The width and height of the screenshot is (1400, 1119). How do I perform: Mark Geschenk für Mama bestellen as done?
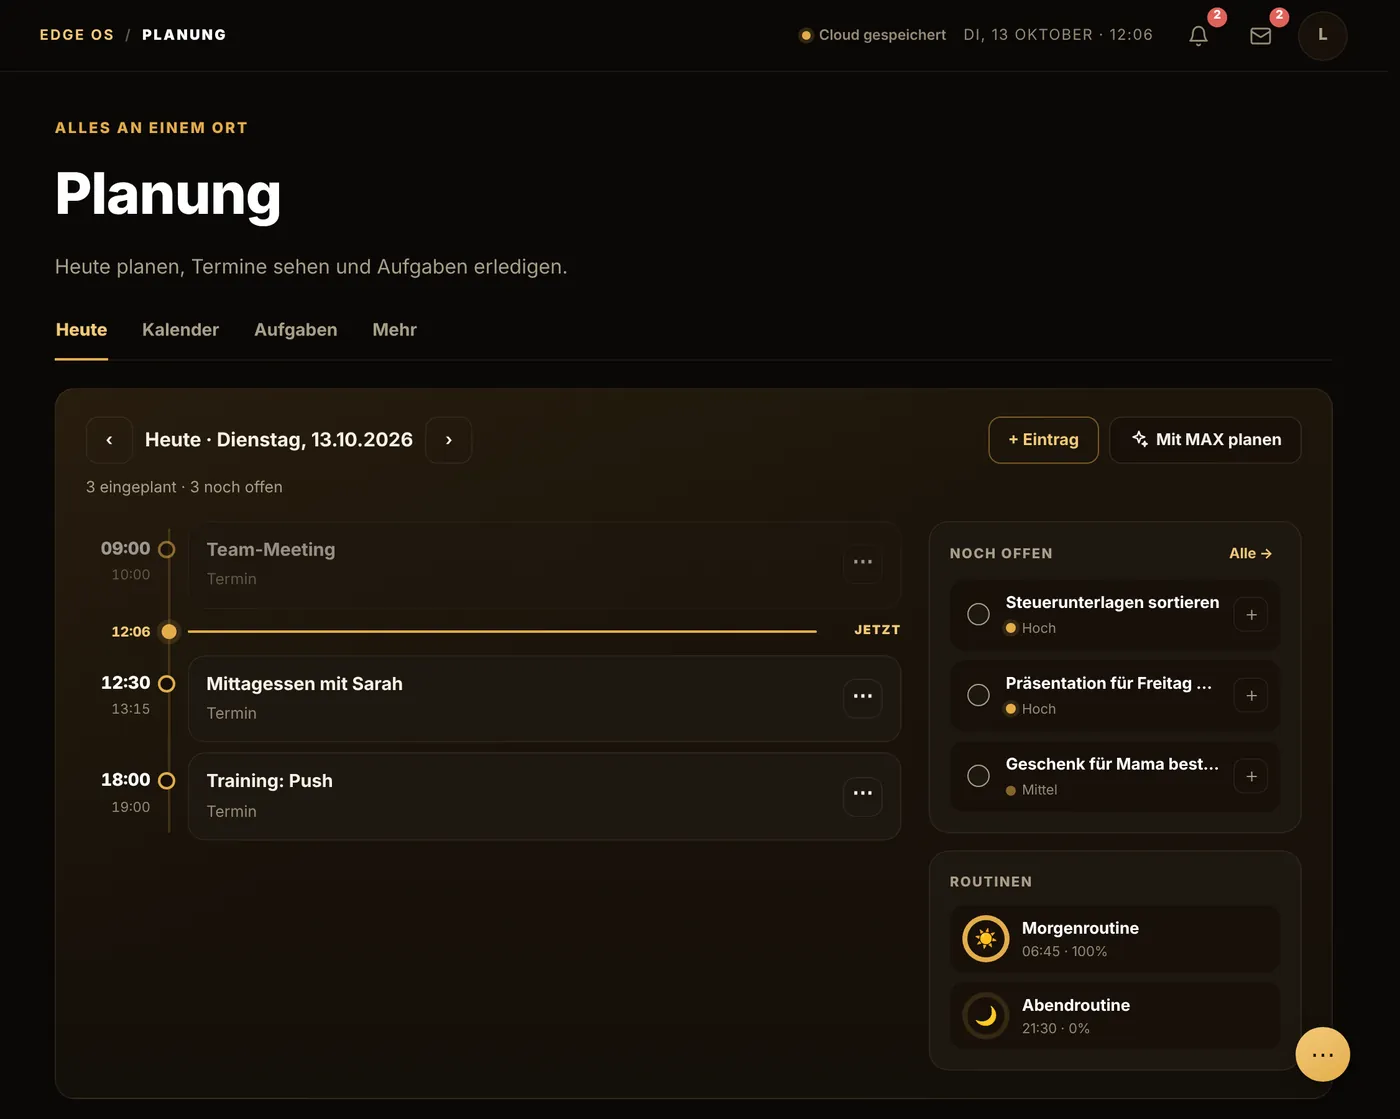click(978, 776)
